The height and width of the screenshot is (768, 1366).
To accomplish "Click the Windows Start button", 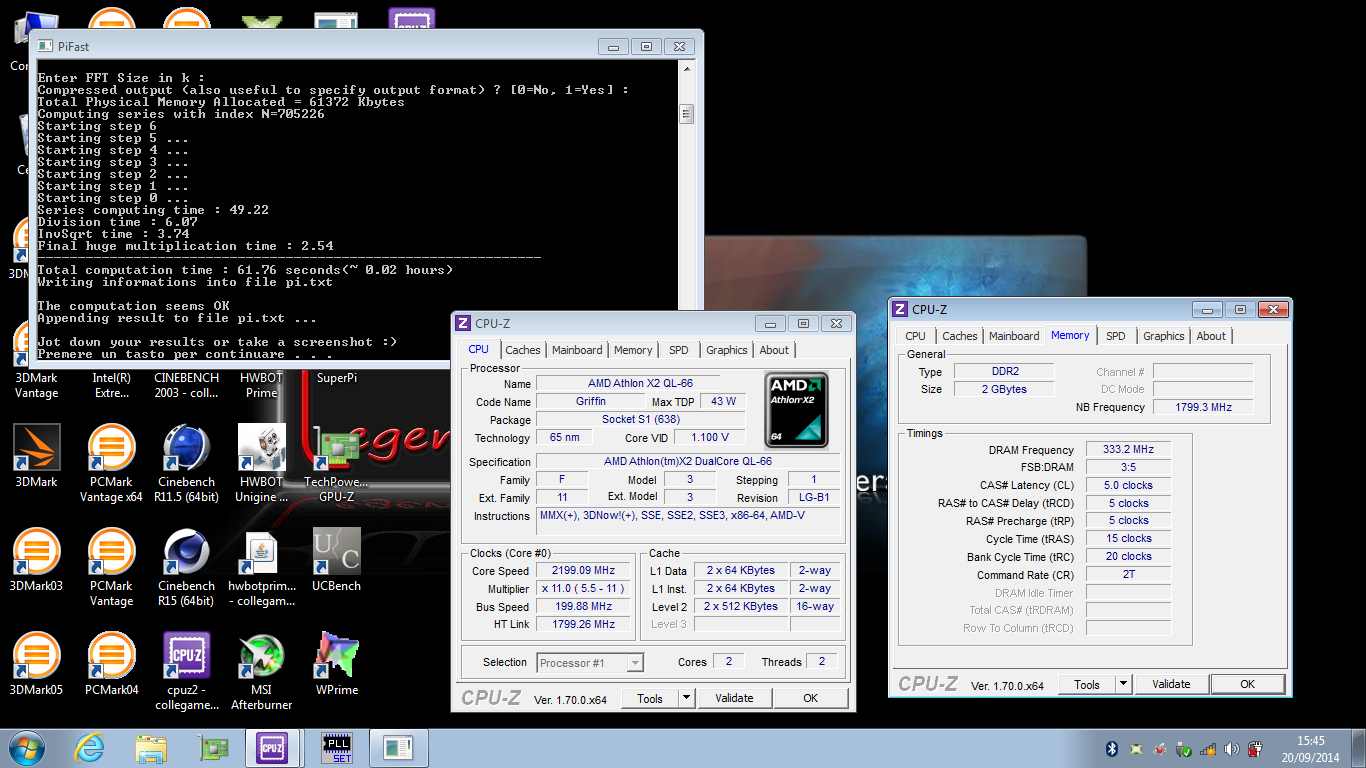I will [x=26, y=748].
